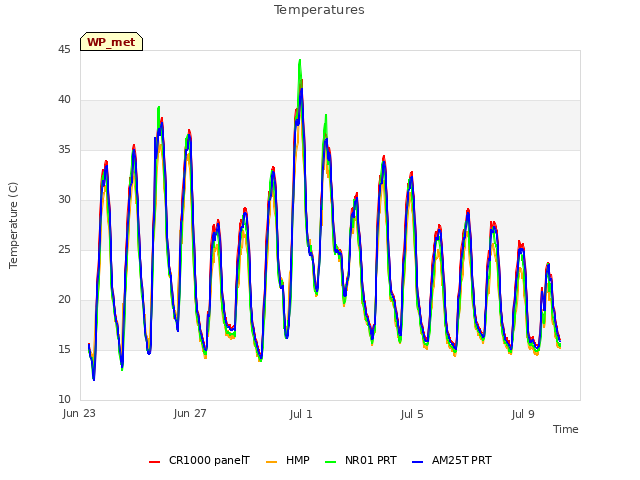Click the 25 y-axis tick label
The height and width of the screenshot is (480, 640).
pyautogui.click(x=64, y=249)
